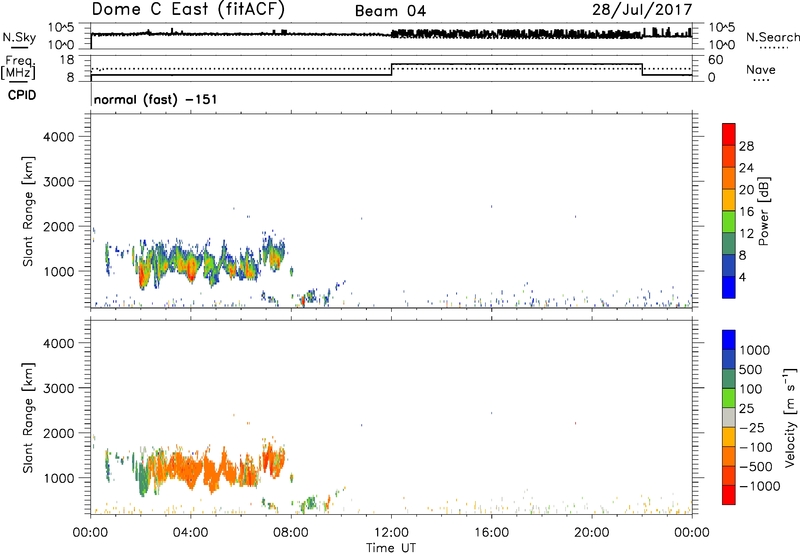Click the '16:00' time tick label
The image size is (800, 554).
pos(491,533)
